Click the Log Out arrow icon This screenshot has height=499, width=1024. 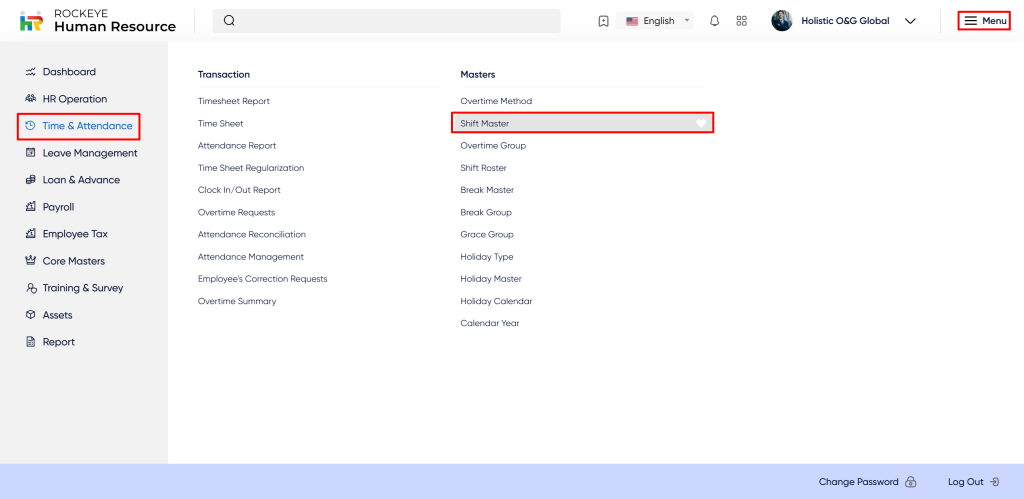(x=994, y=482)
